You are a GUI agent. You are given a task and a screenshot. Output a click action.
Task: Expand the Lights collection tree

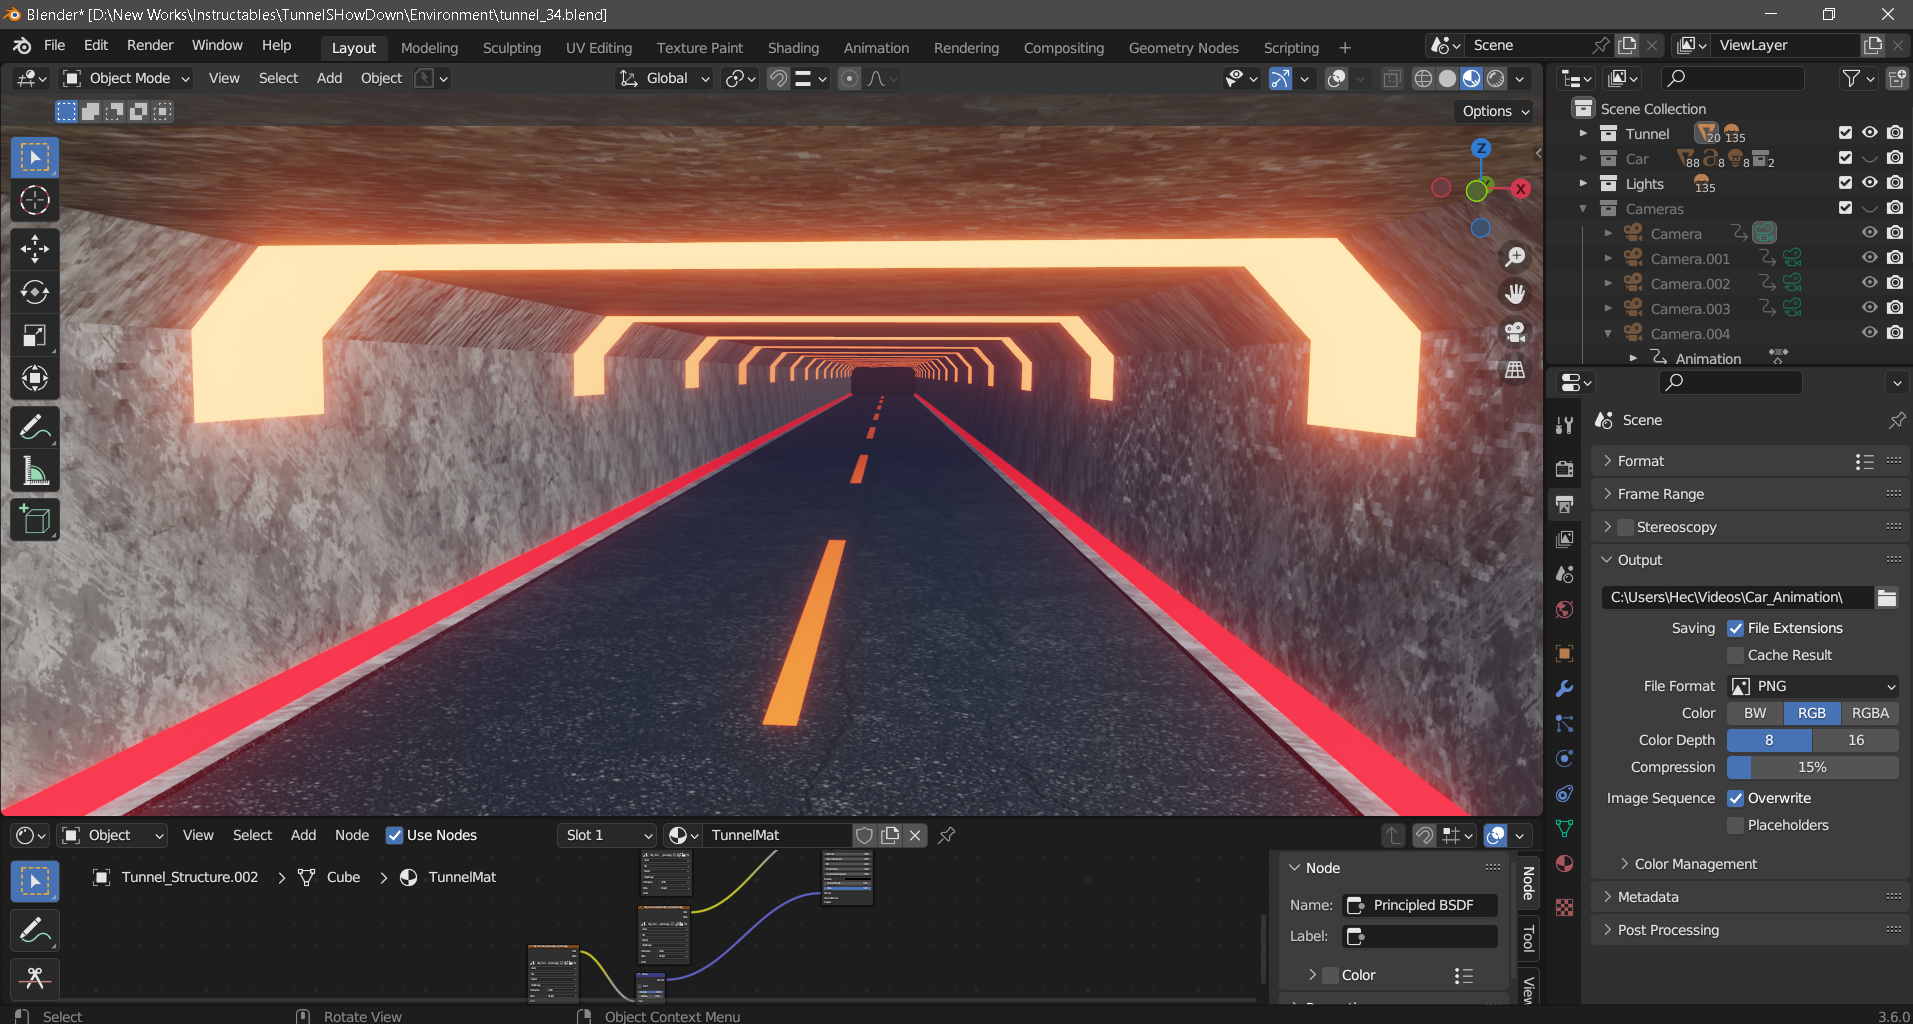pyautogui.click(x=1583, y=183)
